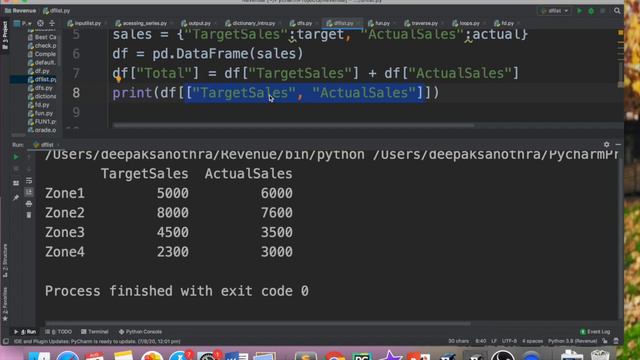Hide the Run panel with minimize icon
The height and width of the screenshot is (360, 640).
(x=618, y=144)
